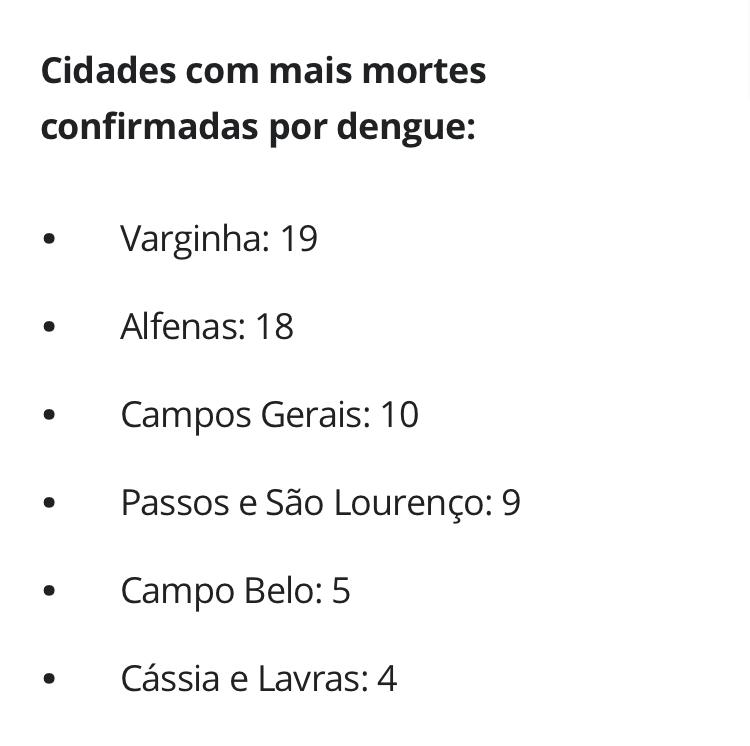Click the number 18 after Alfenas

[x=275, y=327]
